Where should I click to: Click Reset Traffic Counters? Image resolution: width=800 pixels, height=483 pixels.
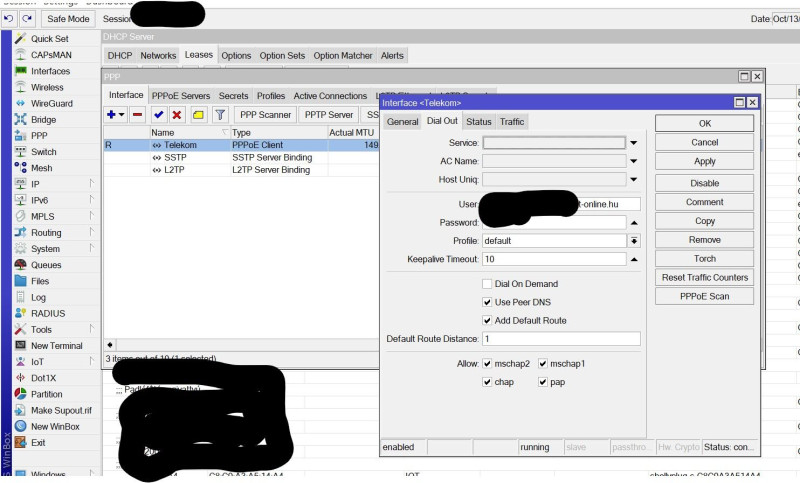[705, 277]
